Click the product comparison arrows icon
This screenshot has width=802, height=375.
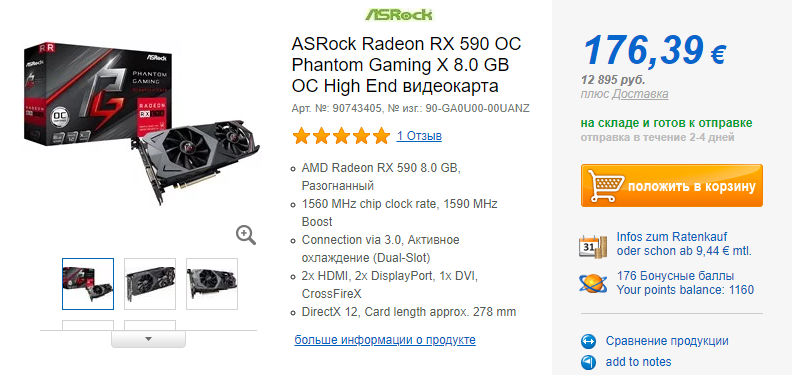click(x=589, y=341)
